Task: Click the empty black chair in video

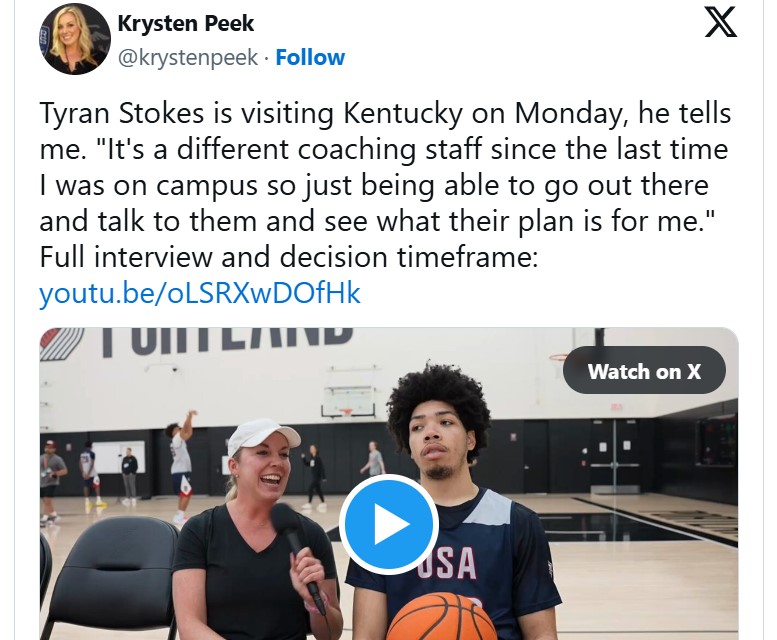Action: tap(110, 575)
